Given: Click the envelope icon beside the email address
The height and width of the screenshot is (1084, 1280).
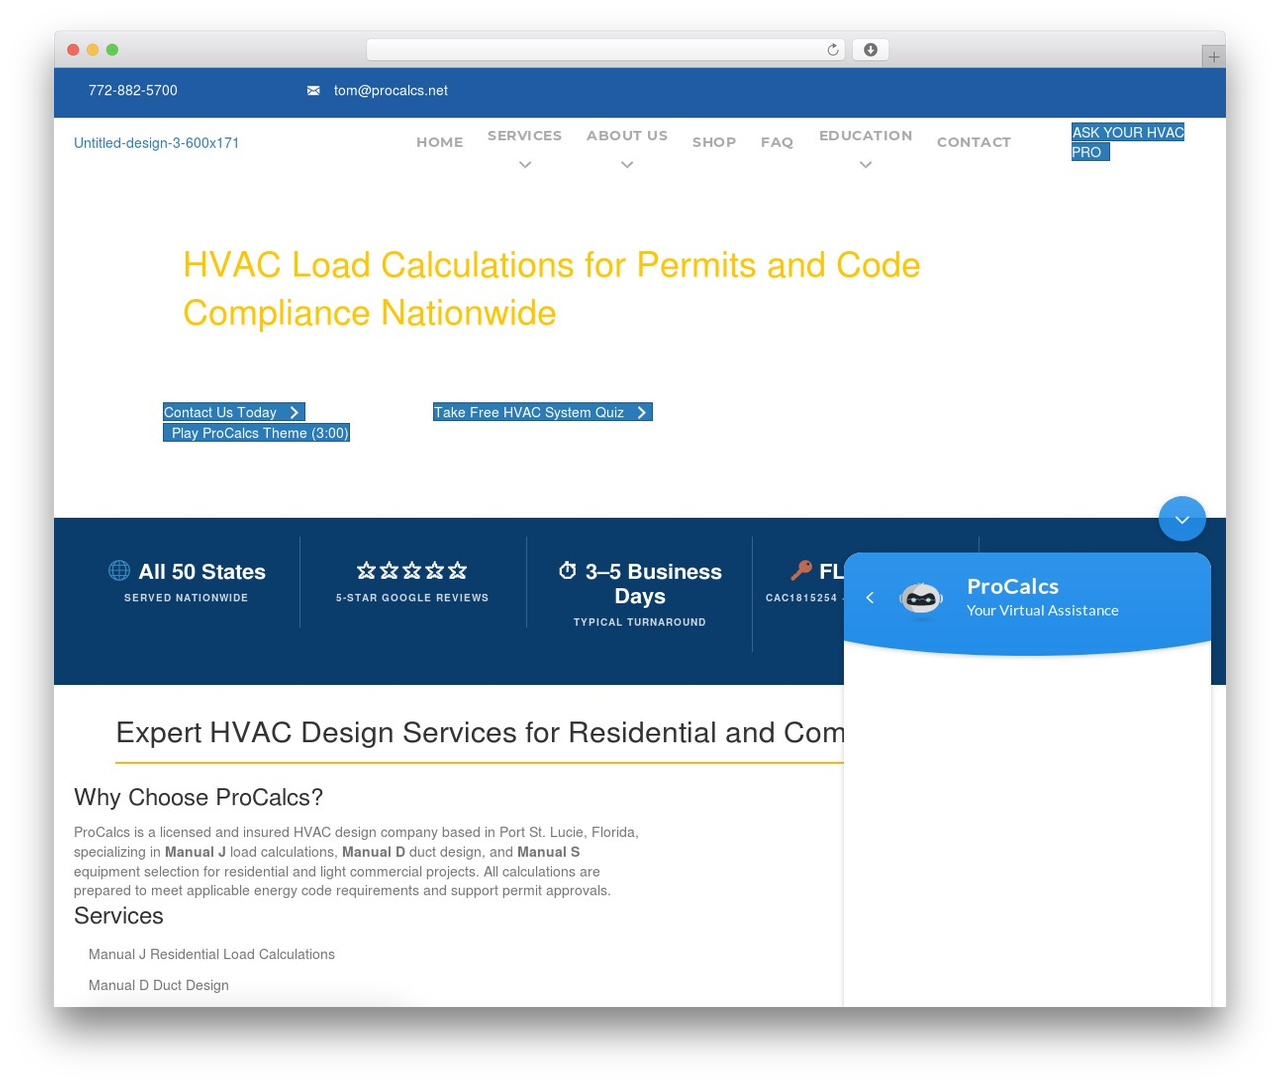Looking at the screenshot, I should click(x=313, y=90).
